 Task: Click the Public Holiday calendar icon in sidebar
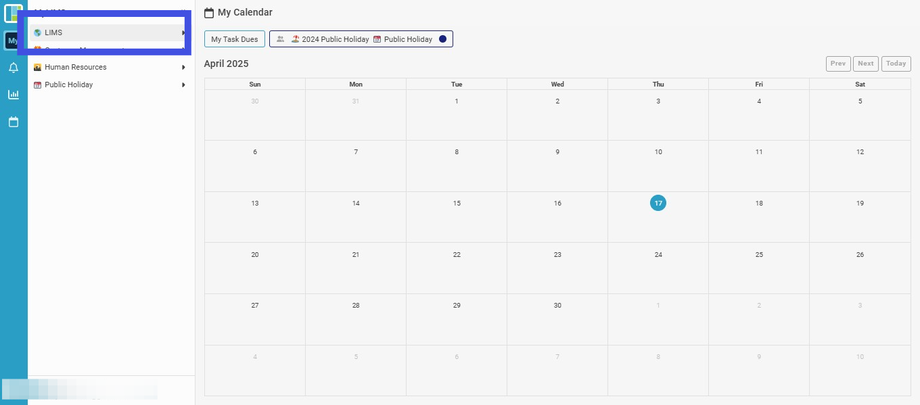click(x=38, y=85)
